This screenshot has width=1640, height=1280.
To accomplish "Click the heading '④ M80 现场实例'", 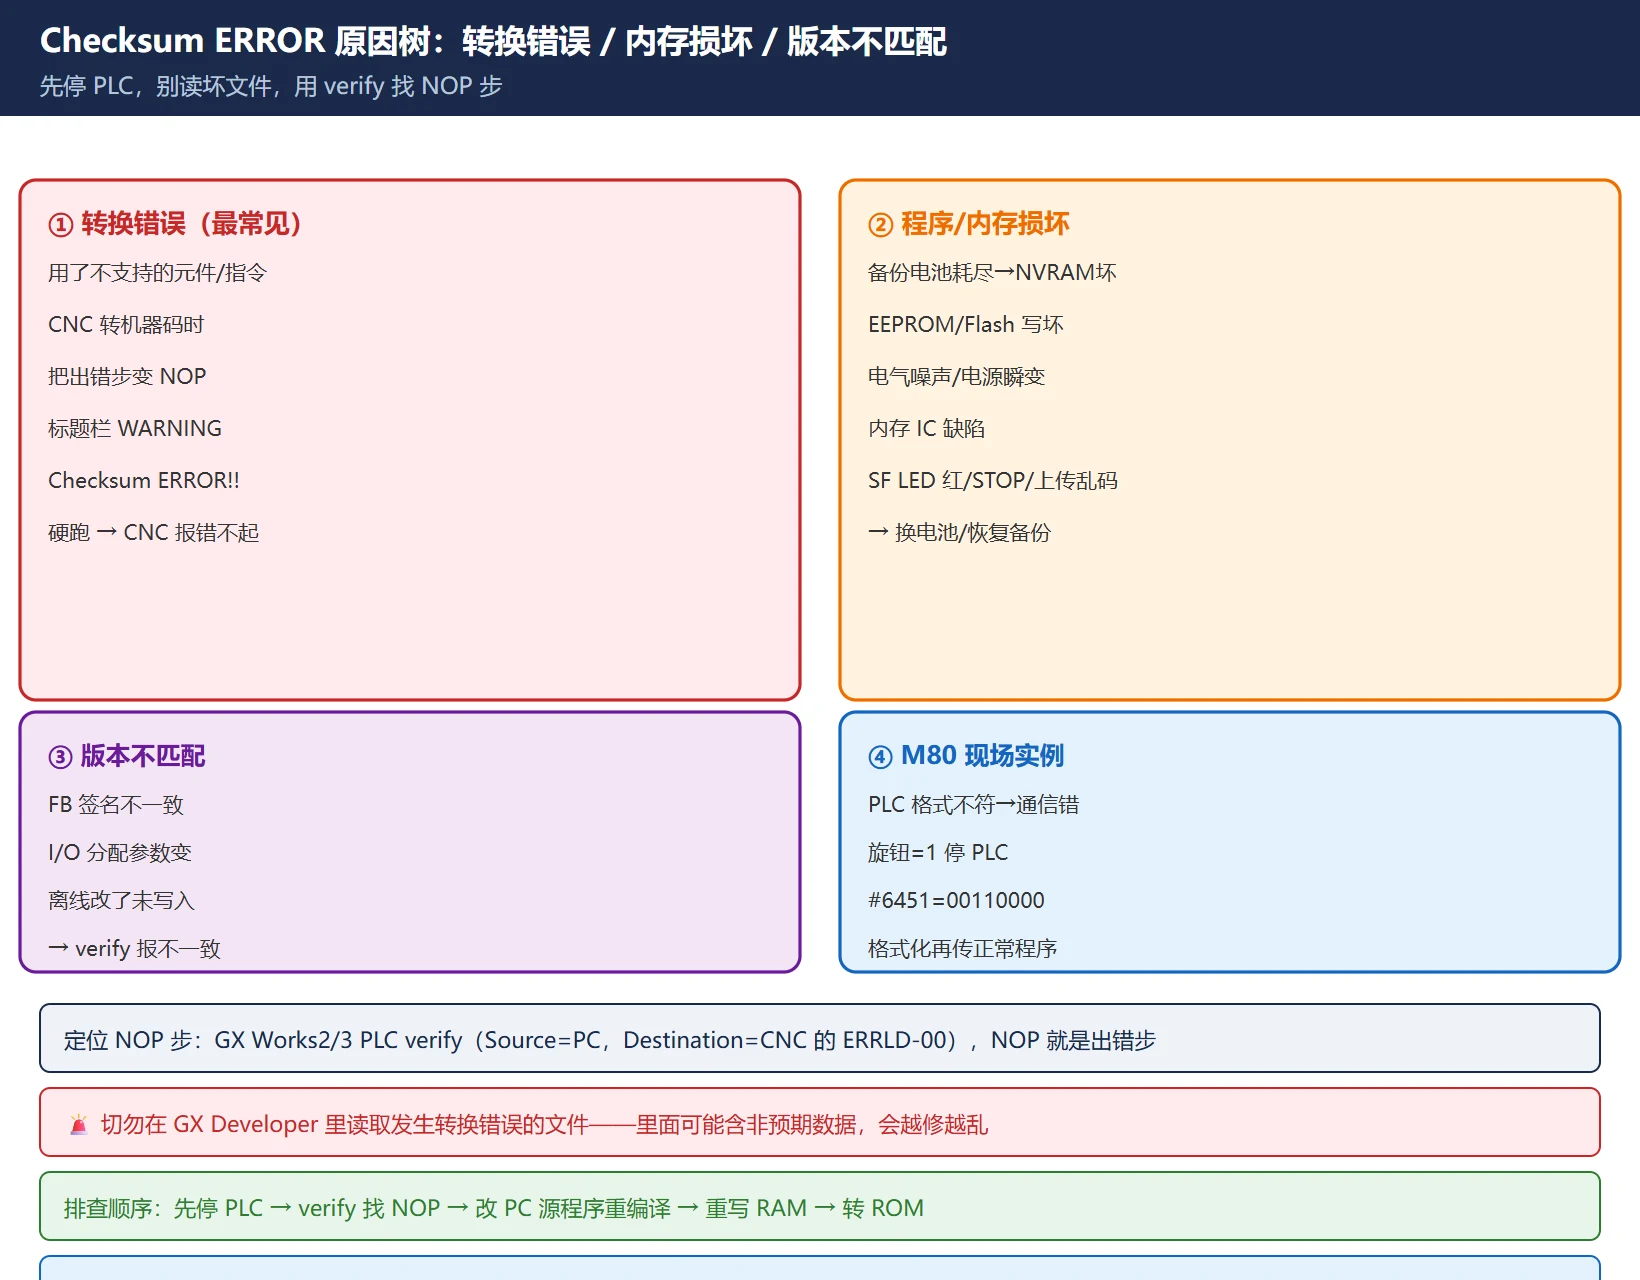I will [966, 755].
